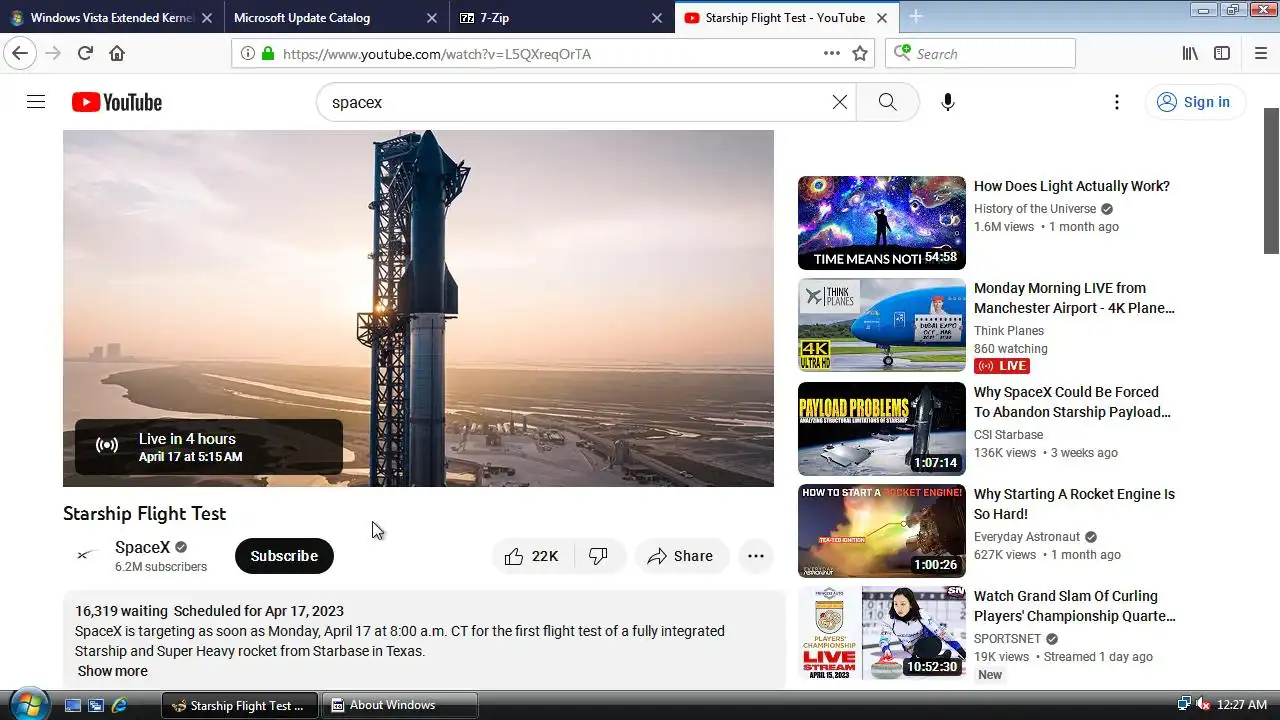This screenshot has width=1280, height=720.
Task: Open title Why Starting A Rocket Engine Is So Hard
Action: coord(1074,504)
